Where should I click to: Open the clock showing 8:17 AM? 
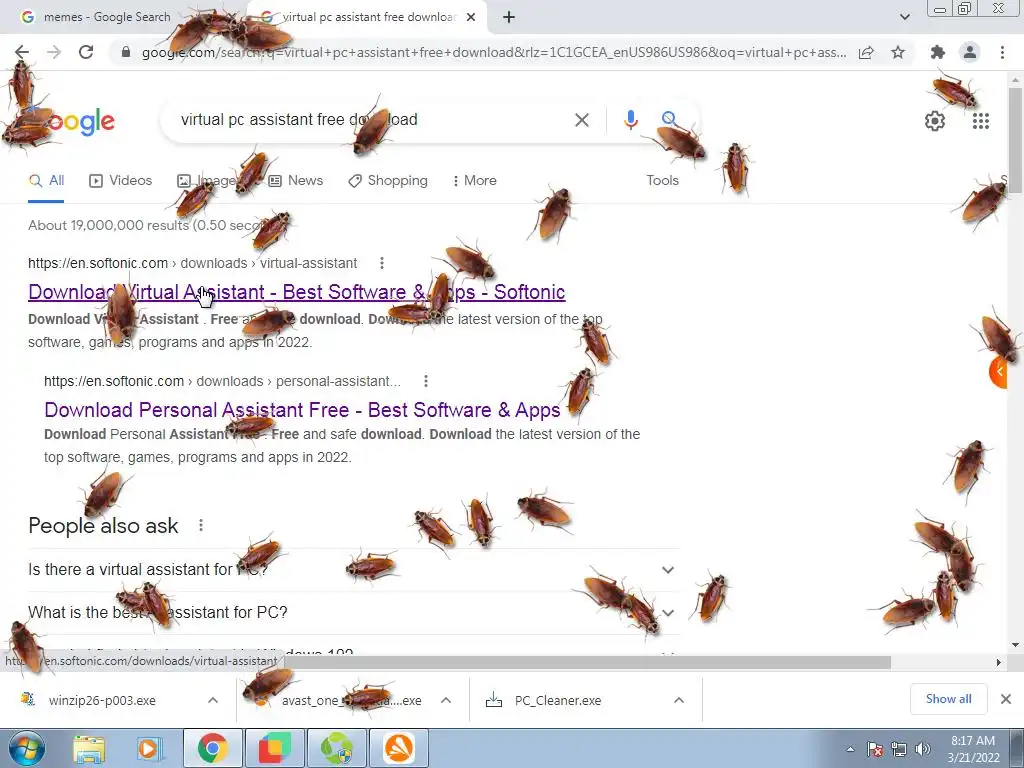[x=974, y=749]
